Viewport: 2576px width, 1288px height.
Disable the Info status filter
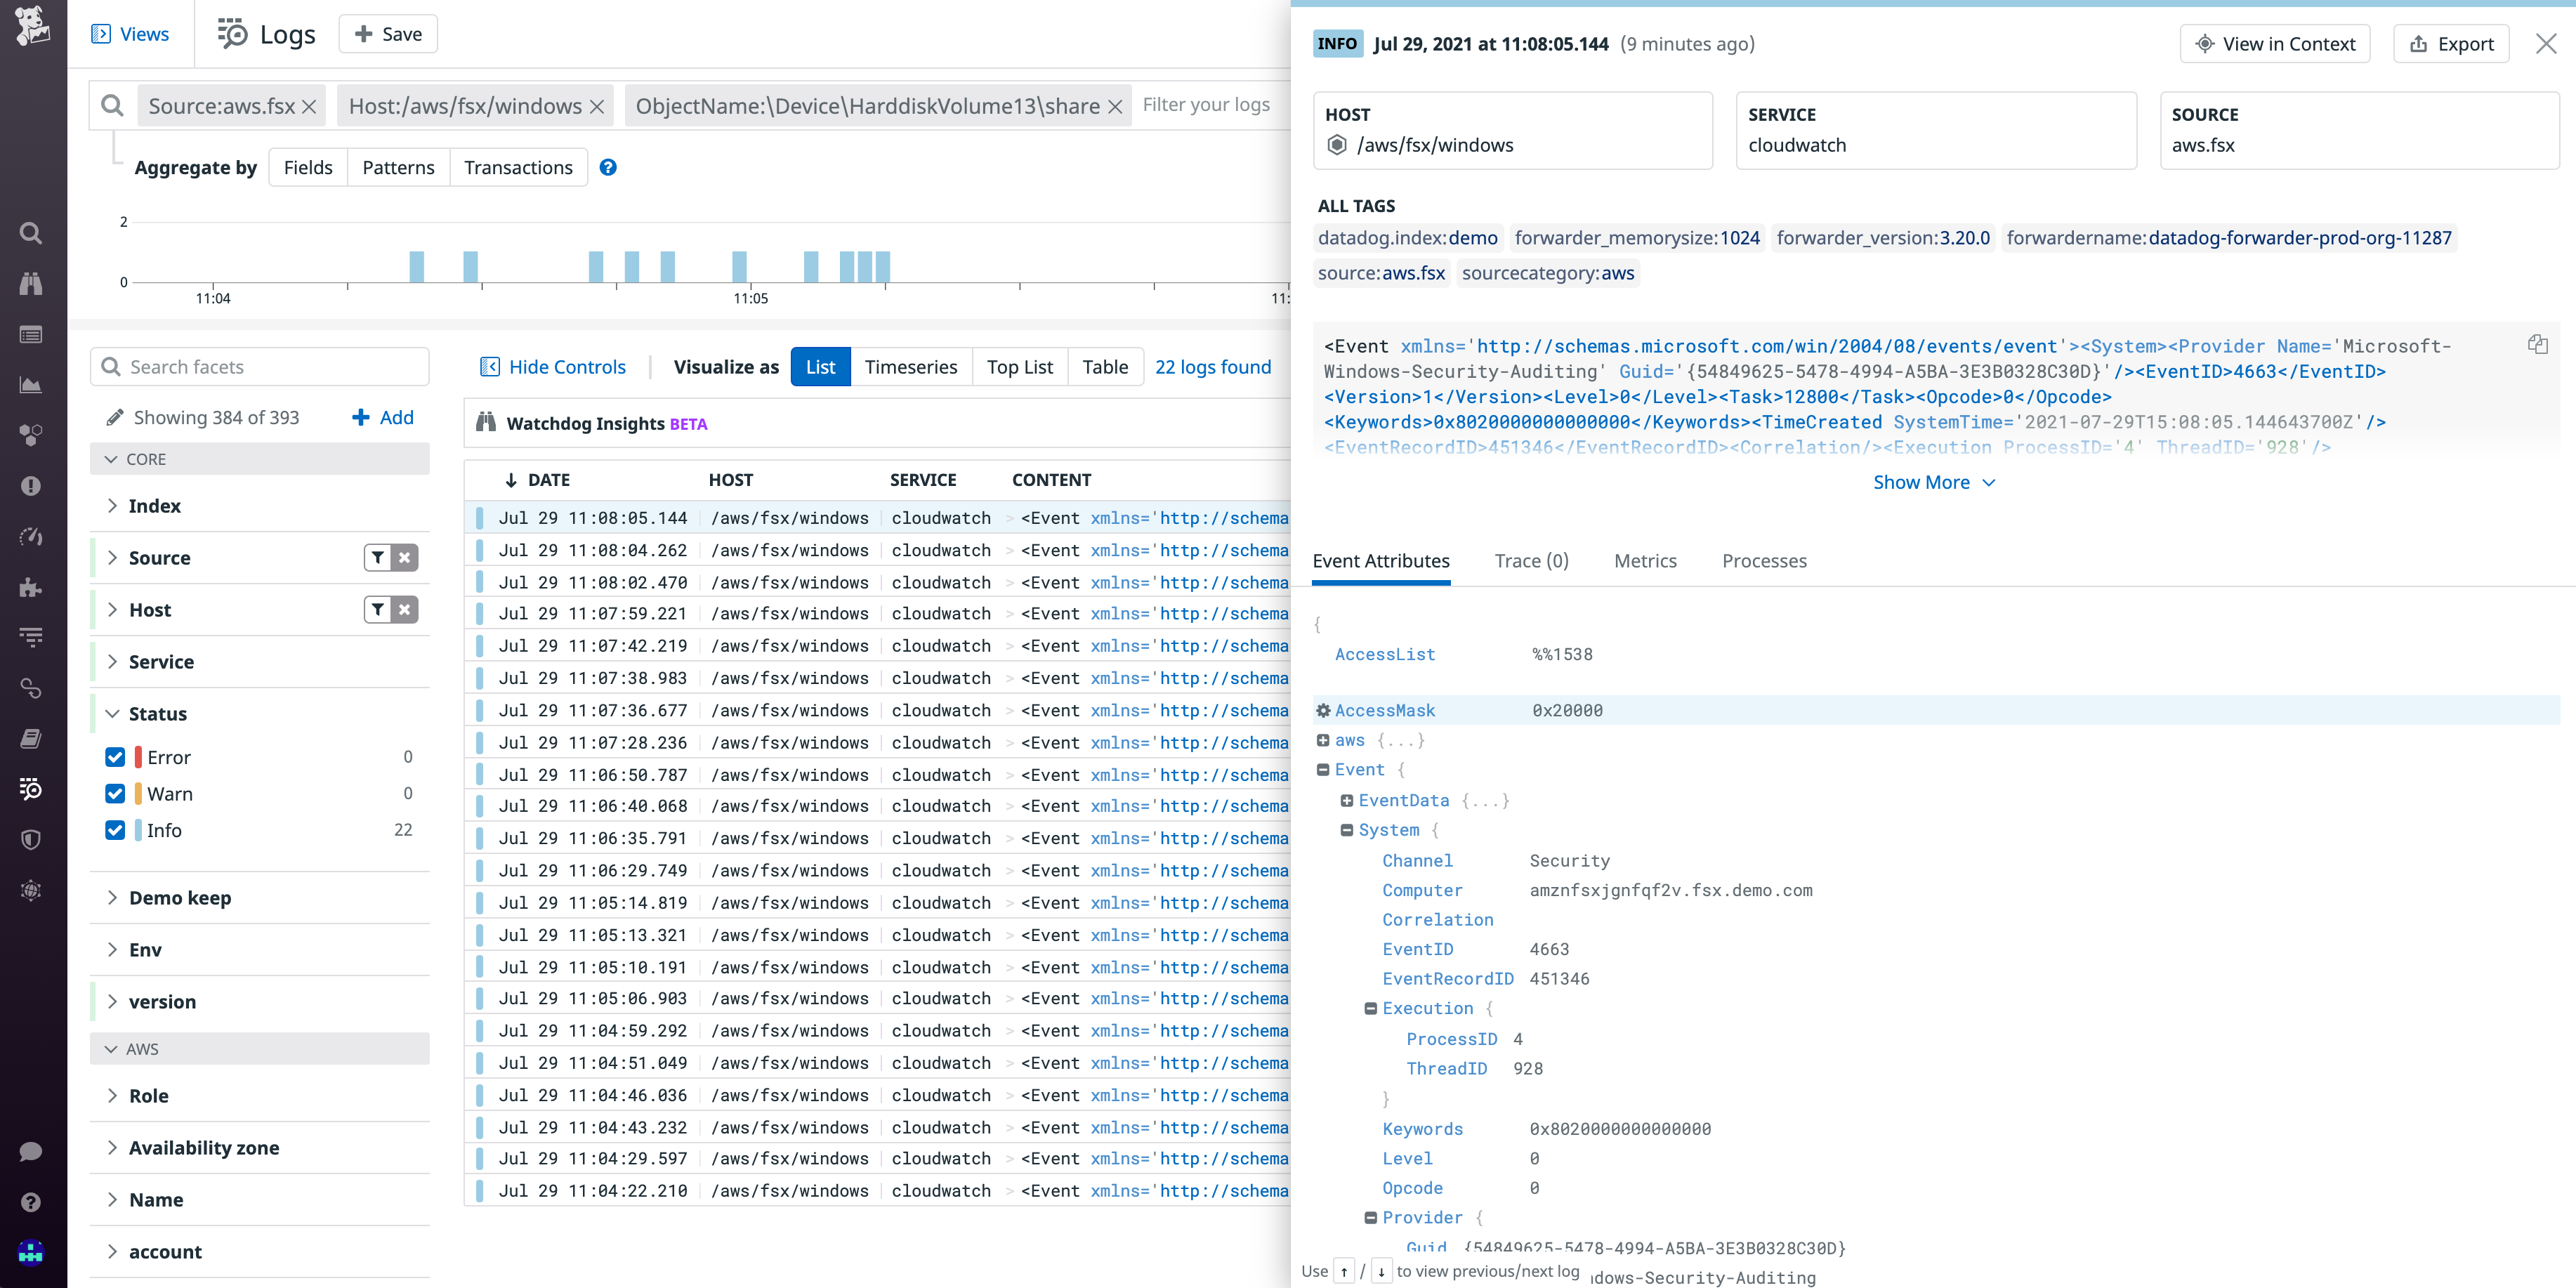(114, 830)
